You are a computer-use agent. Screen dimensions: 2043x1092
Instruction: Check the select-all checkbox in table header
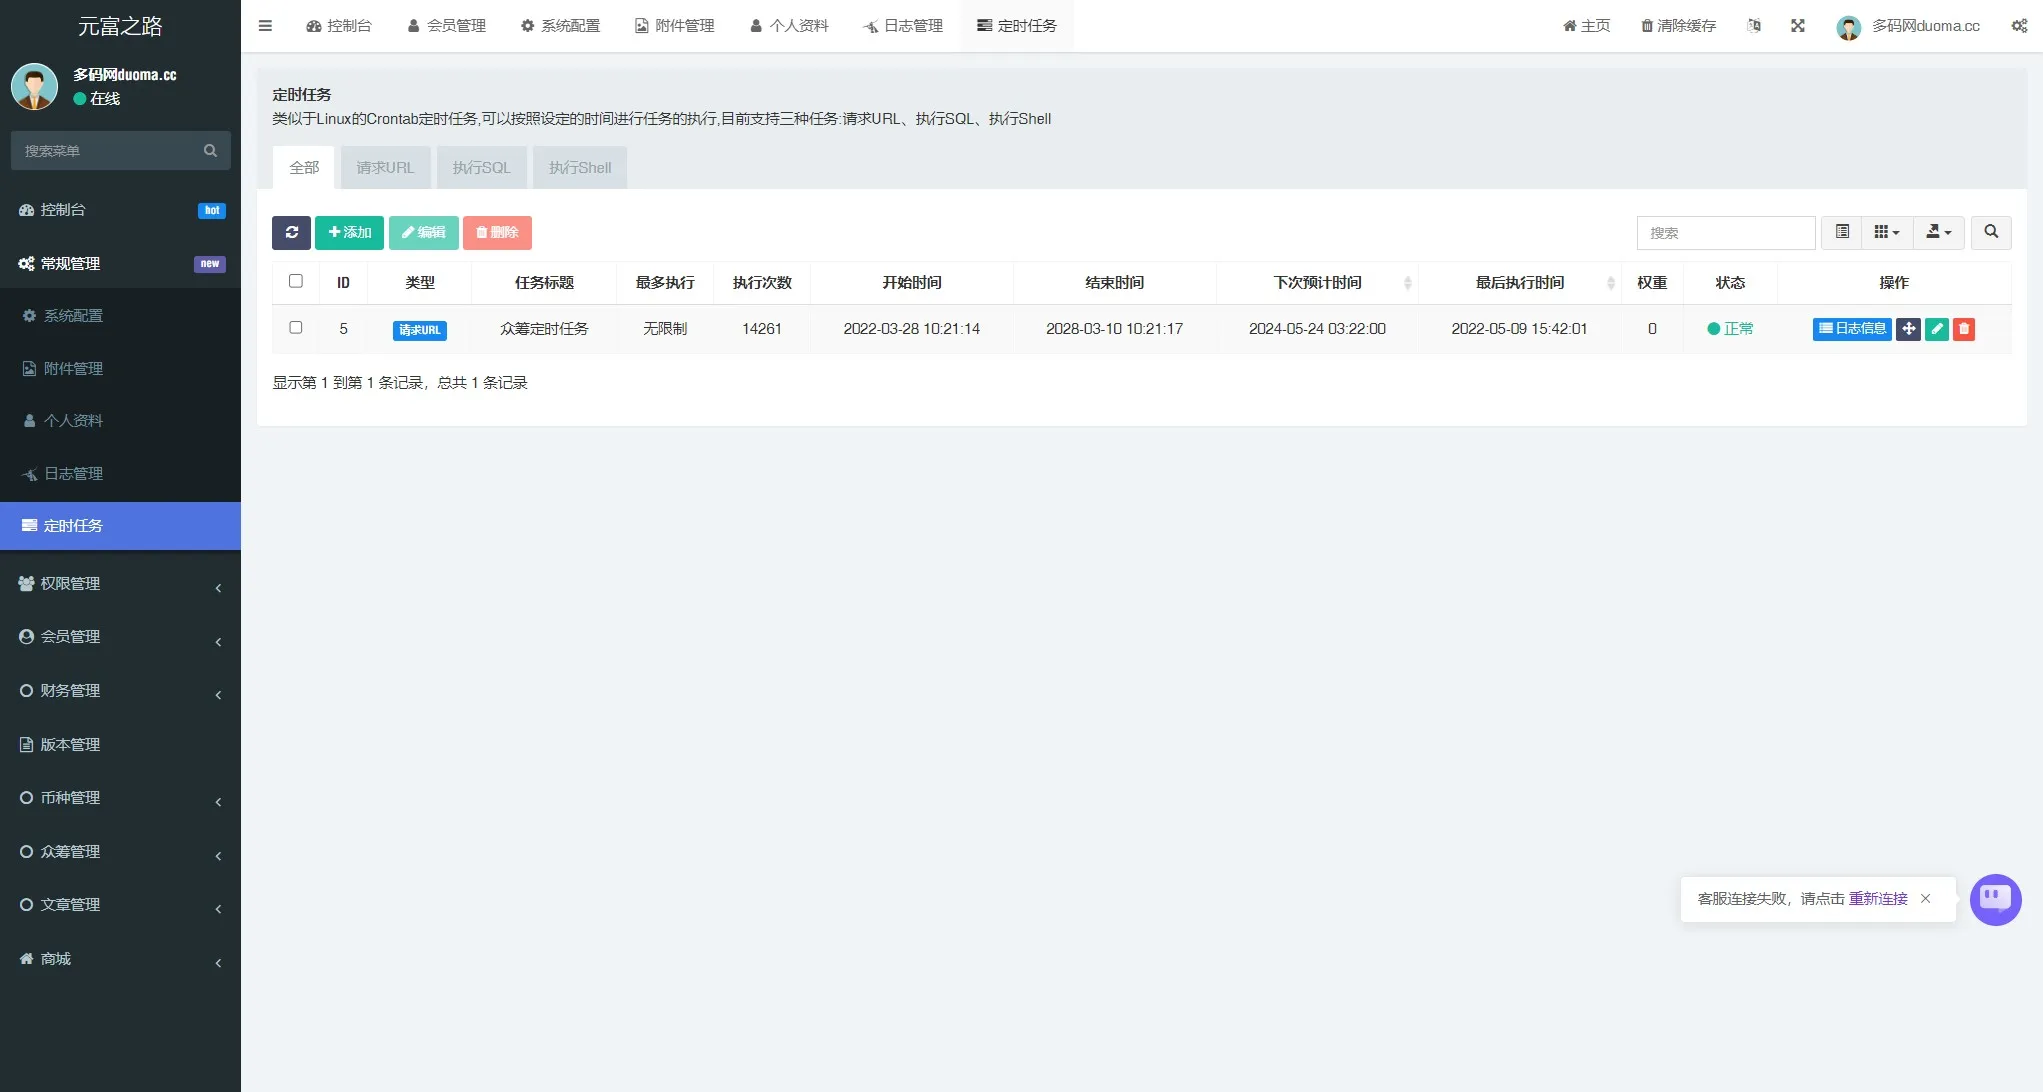point(296,281)
